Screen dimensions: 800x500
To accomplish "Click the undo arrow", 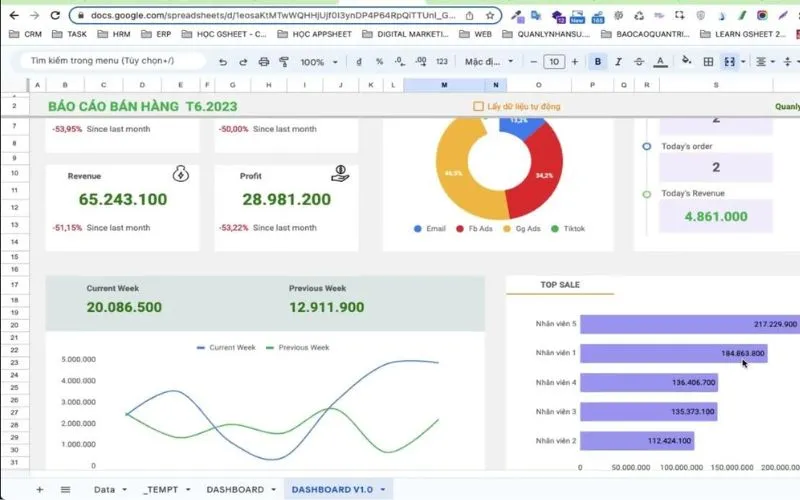I will coord(222,62).
